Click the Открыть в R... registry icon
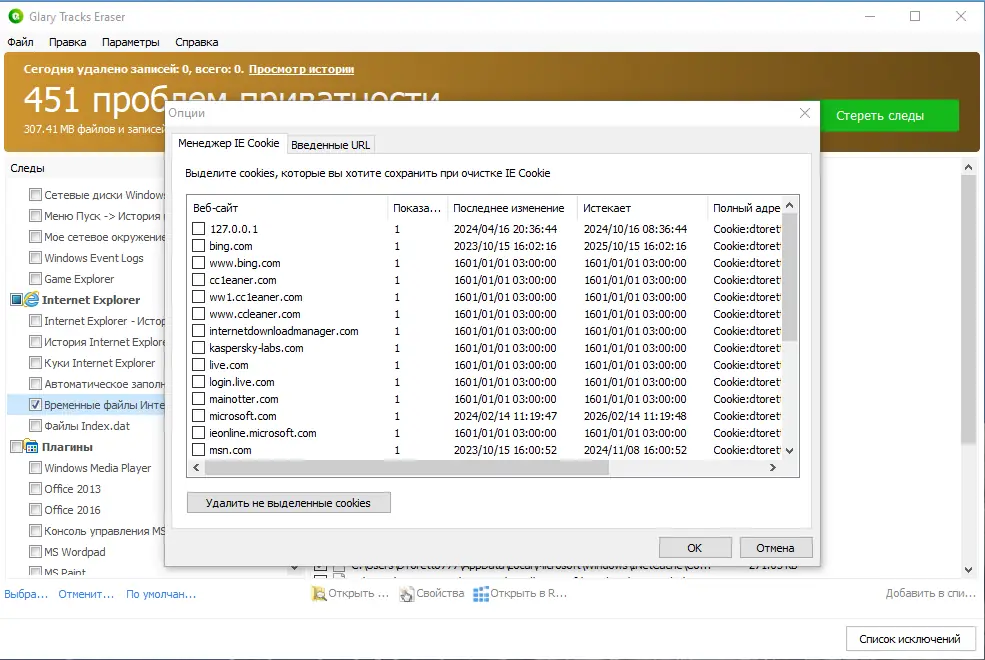 481,593
